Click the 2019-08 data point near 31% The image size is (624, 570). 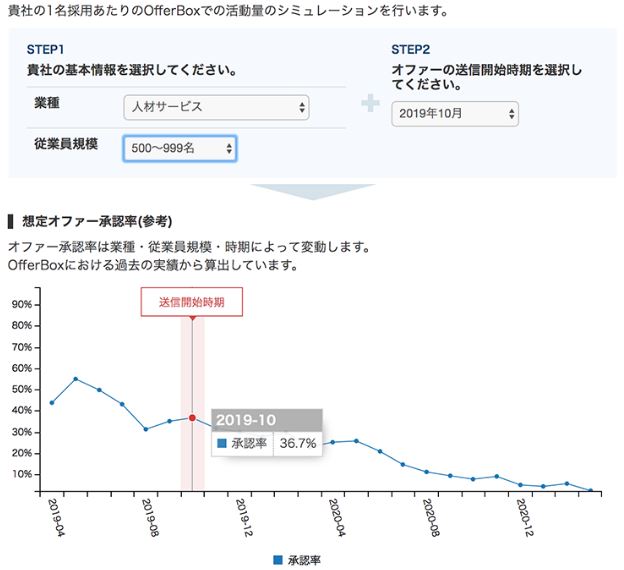coord(146,429)
